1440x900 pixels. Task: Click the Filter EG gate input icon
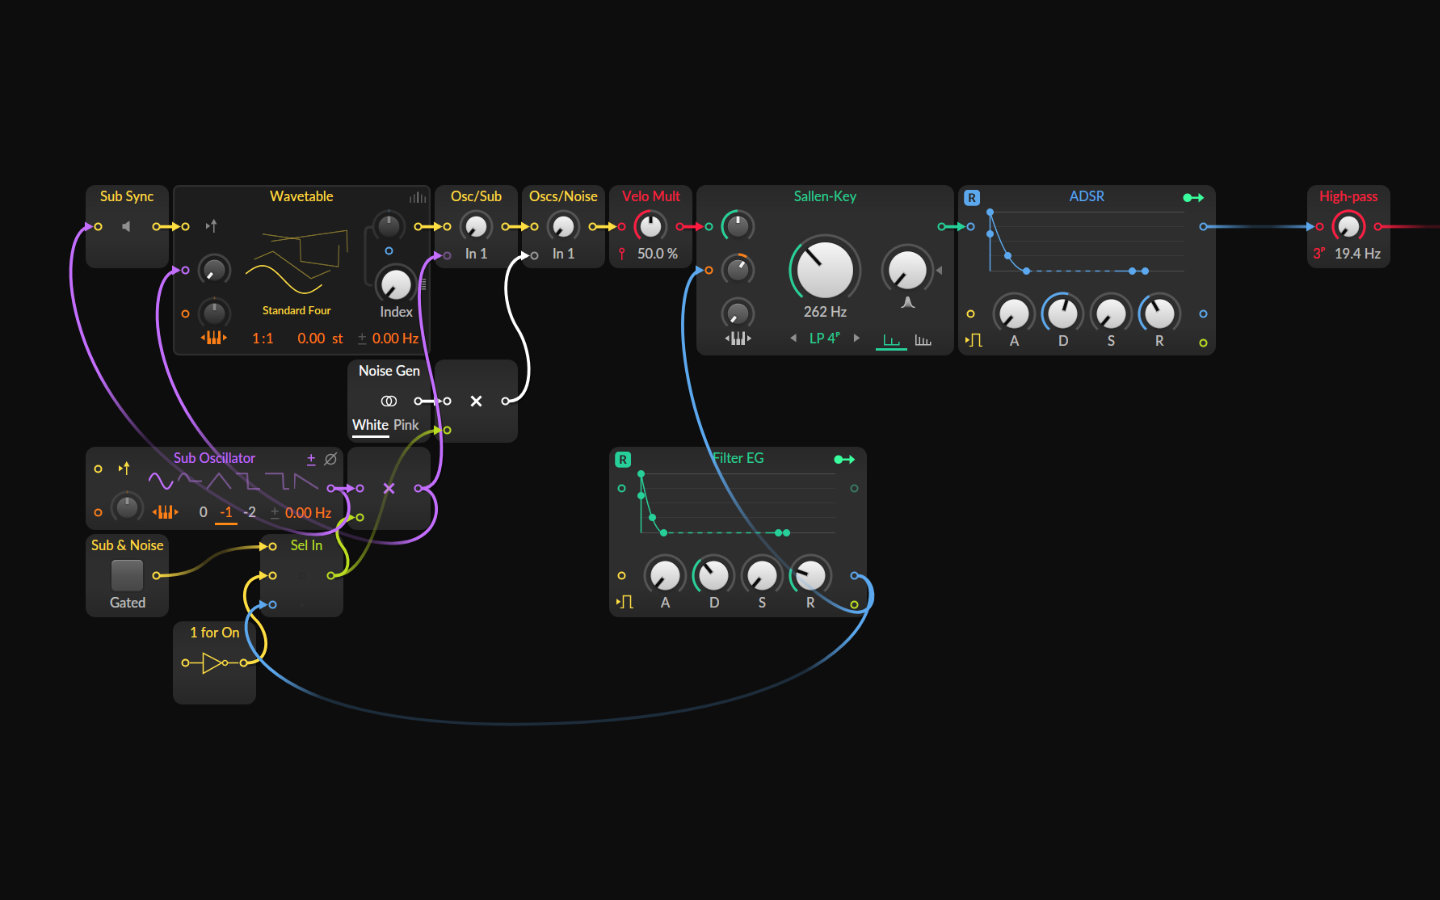click(625, 602)
